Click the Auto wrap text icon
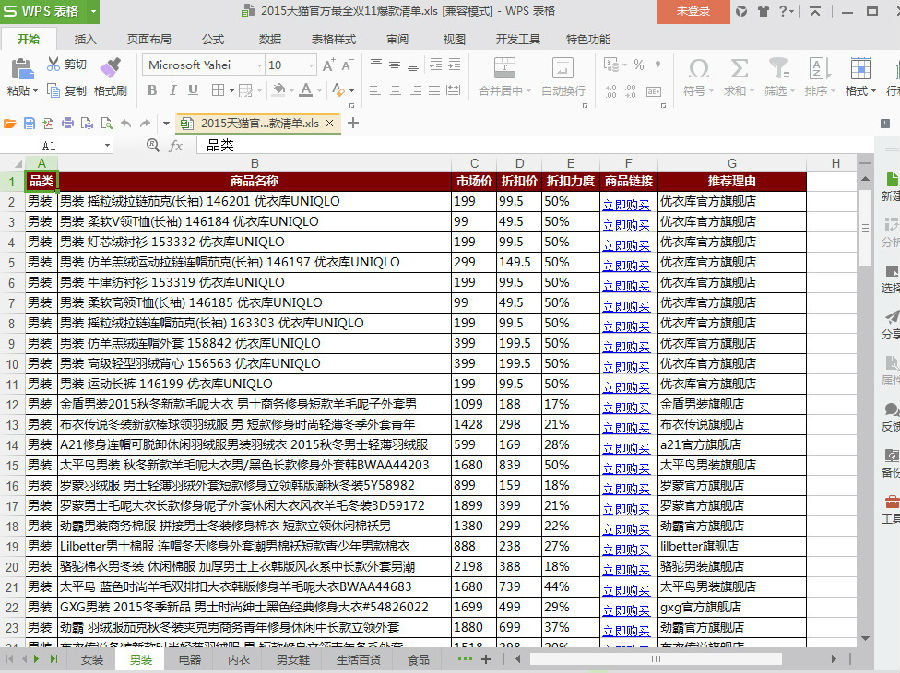The width and height of the screenshot is (900, 673). [562, 68]
